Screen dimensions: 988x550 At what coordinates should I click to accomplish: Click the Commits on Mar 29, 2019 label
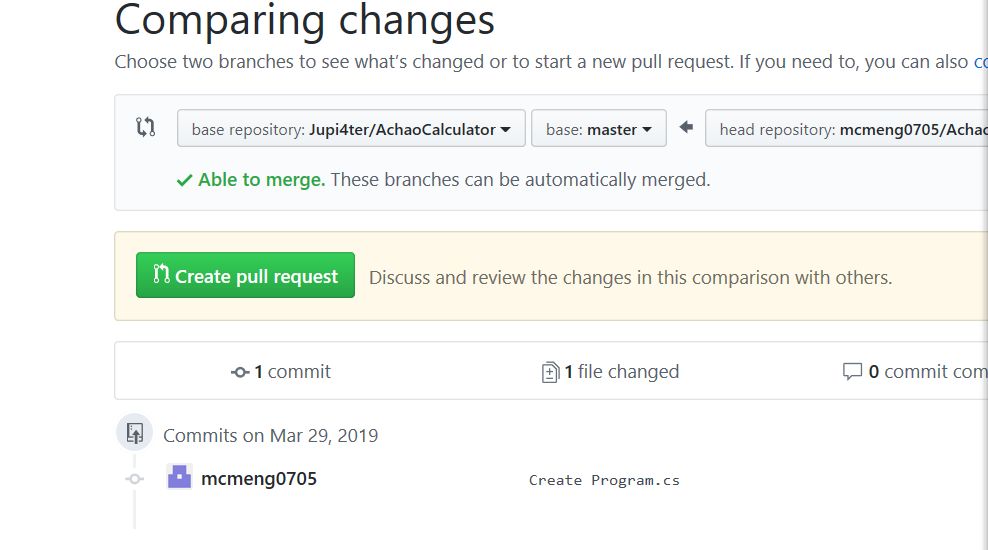point(270,435)
